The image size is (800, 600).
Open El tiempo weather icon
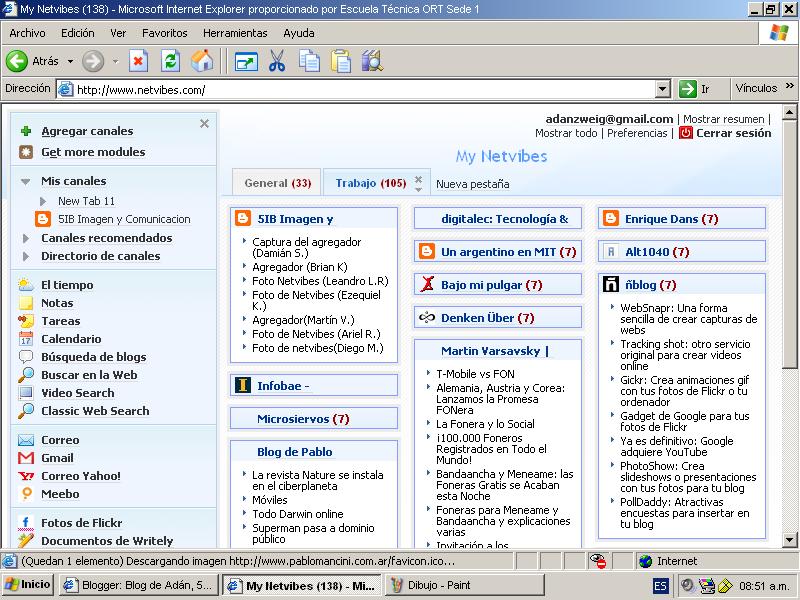click(x=26, y=285)
